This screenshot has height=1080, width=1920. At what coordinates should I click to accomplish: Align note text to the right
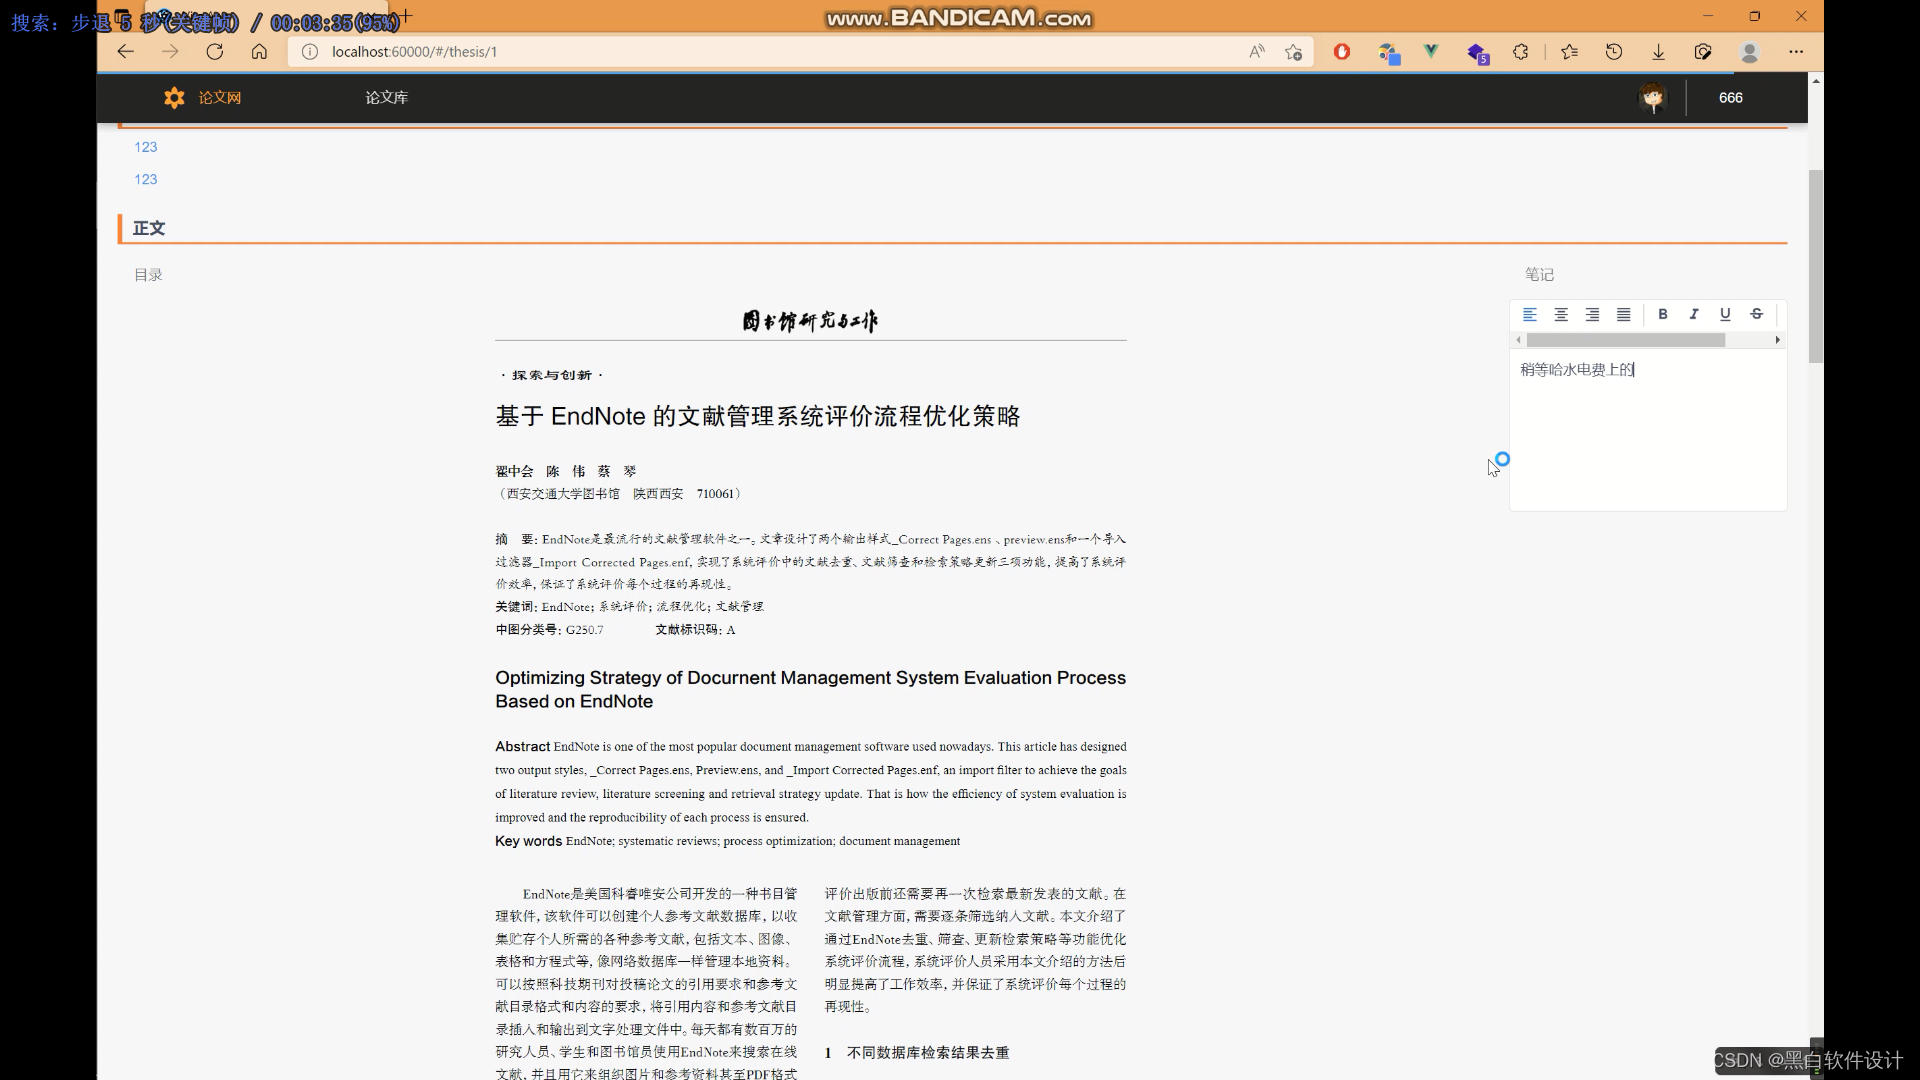pyautogui.click(x=1592, y=314)
